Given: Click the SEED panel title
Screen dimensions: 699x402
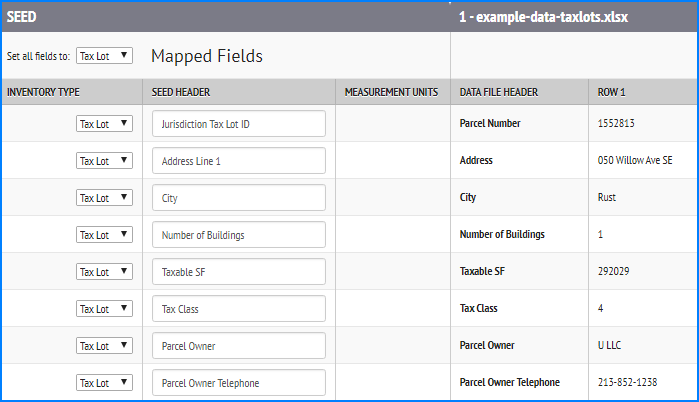Looking at the screenshot, I should tap(21, 17).
